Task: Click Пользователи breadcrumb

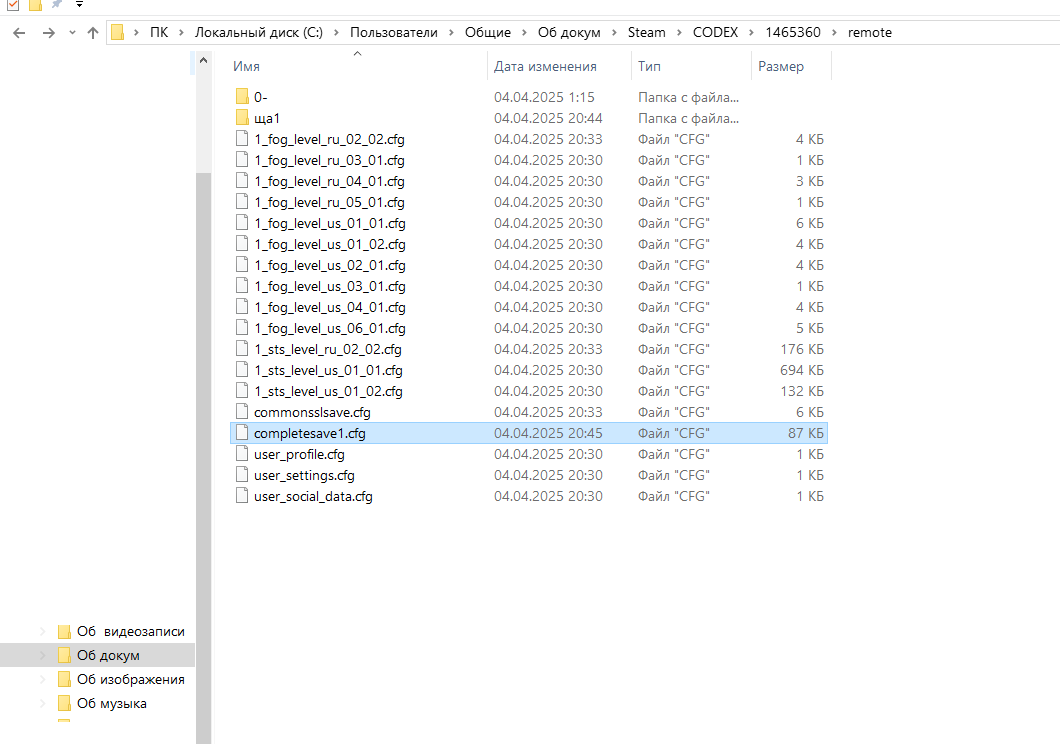Action: [x=393, y=32]
